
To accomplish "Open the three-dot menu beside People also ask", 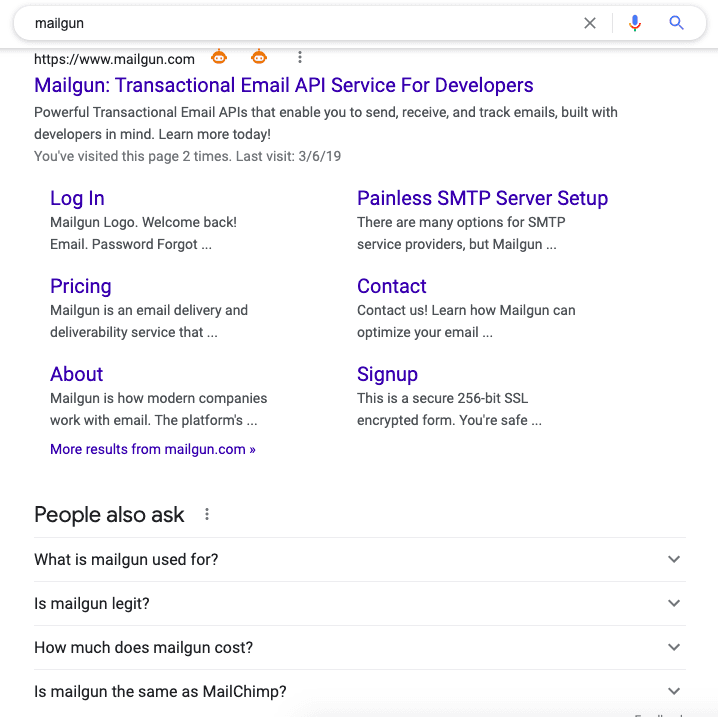I will point(207,514).
